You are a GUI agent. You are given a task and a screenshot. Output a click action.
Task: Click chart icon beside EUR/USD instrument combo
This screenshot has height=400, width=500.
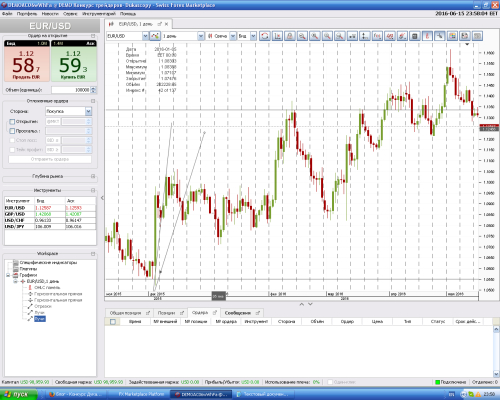(155, 36)
